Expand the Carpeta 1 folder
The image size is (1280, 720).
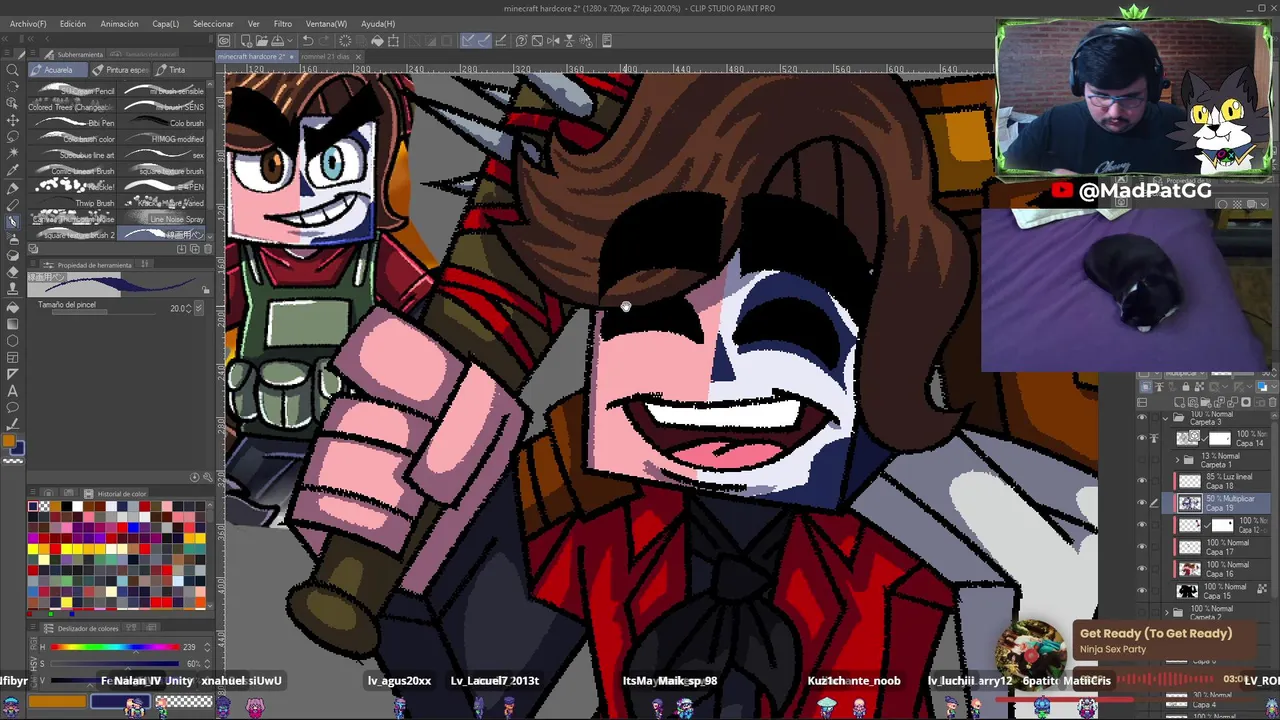tap(1177, 460)
